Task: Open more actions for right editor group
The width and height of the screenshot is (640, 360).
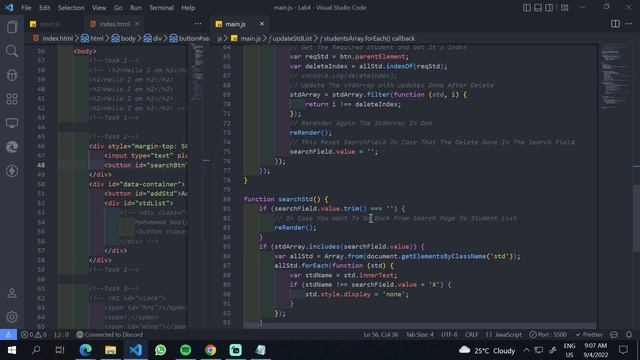Action: 629,24
